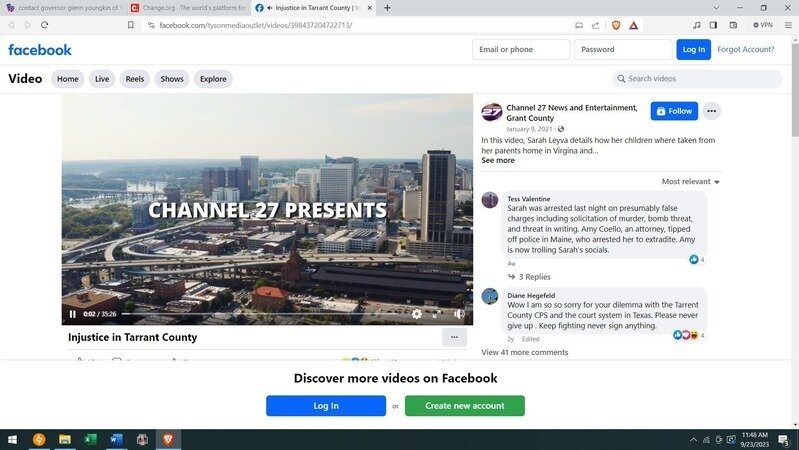Open more options next to Follow button
Image resolution: width=799 pixels, height=450 pixels.
coord(712,111)
